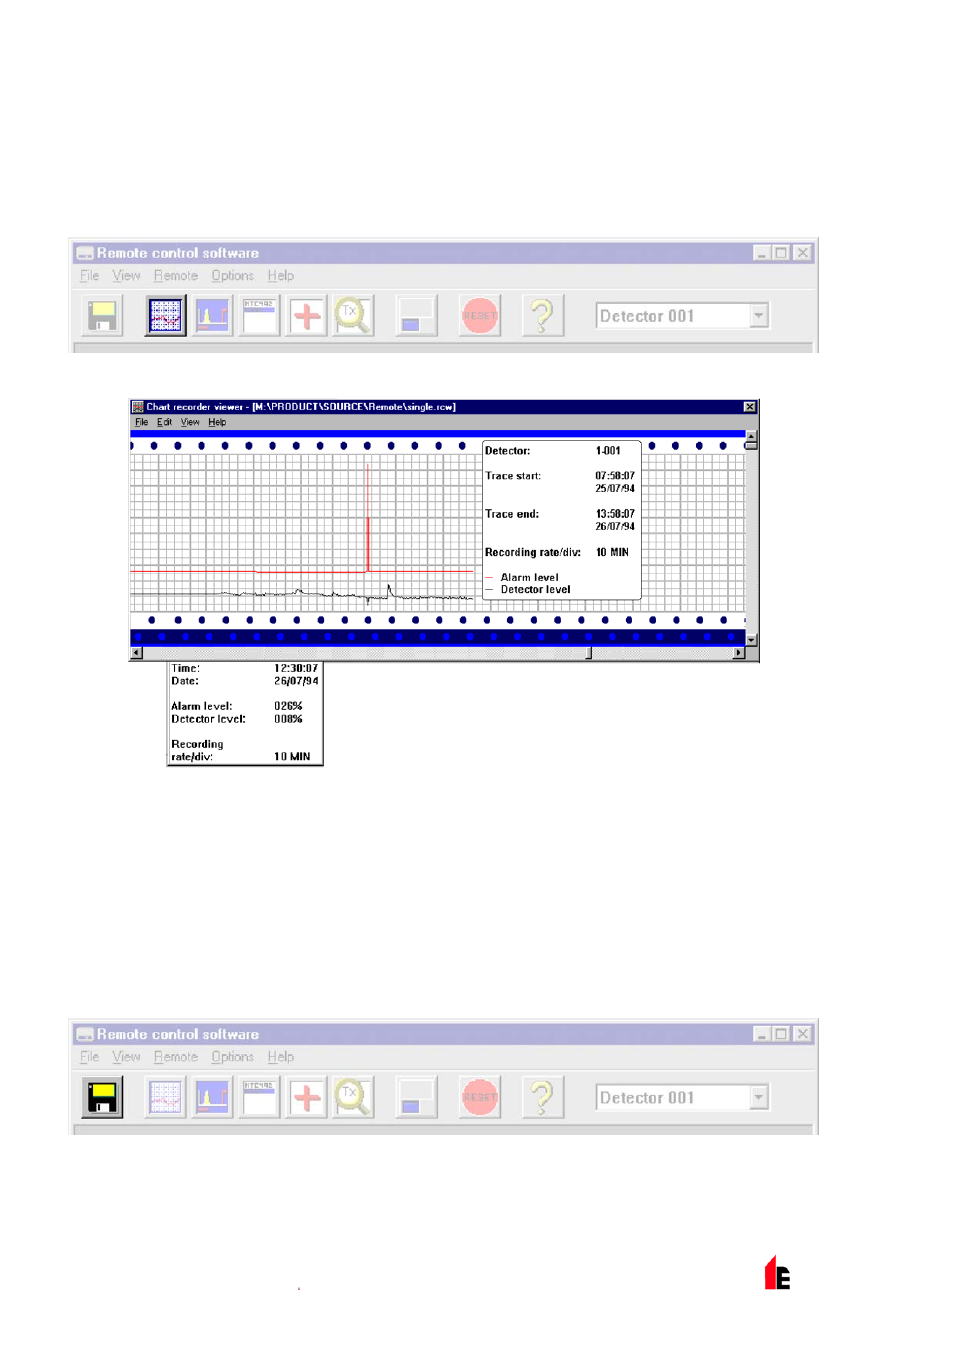Click the save floppy icon in the top toolbar window
Image resolution: width=954 pixels, height=1350 pixels.
click(x=102, y=316)
